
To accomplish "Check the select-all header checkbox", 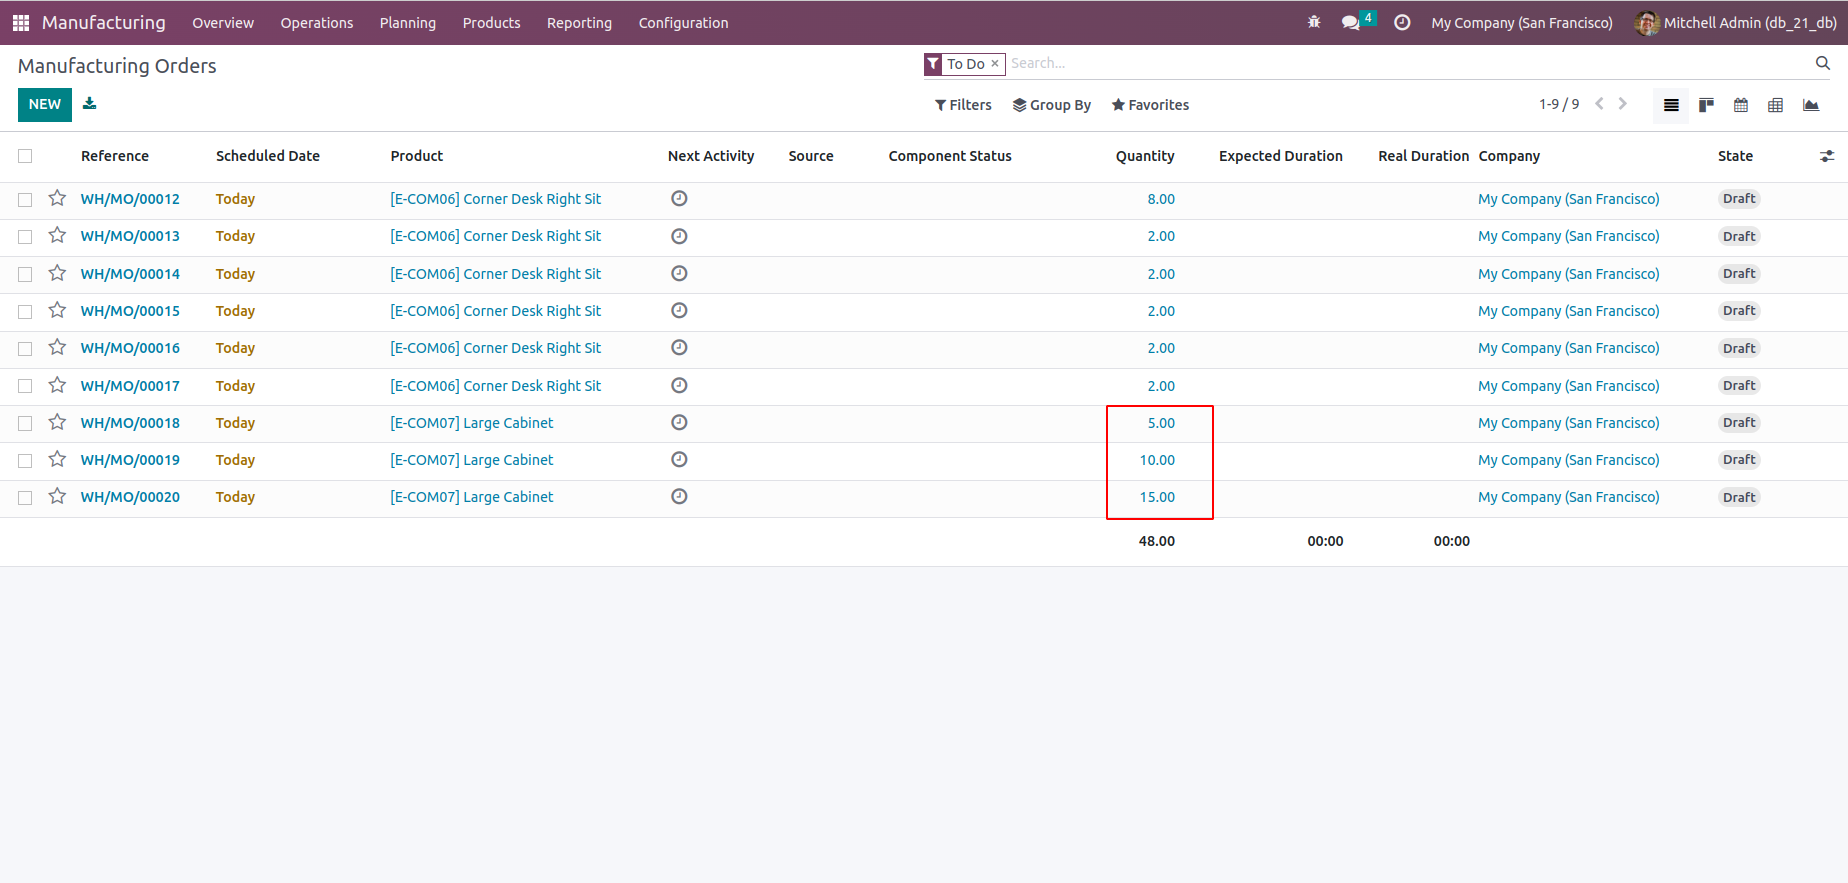I will coord(25,156).
